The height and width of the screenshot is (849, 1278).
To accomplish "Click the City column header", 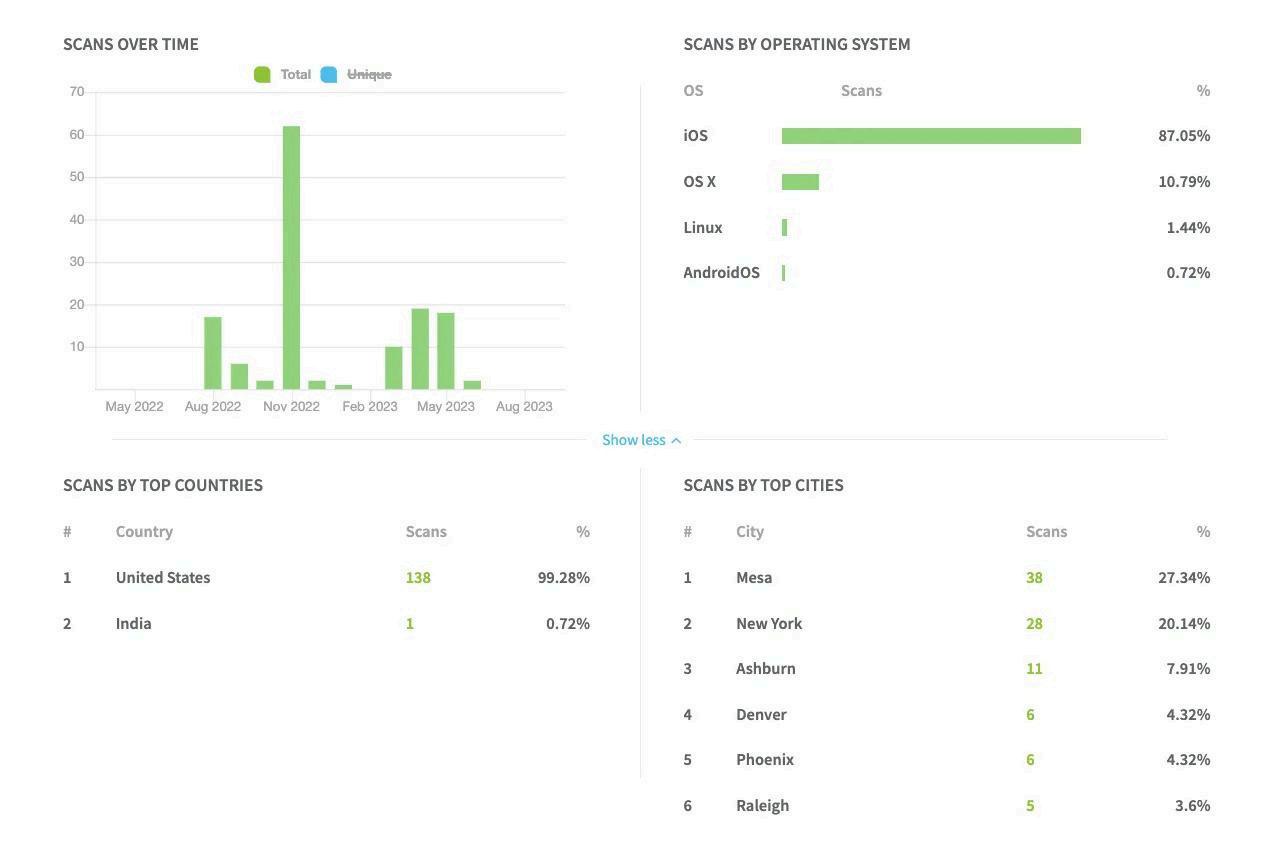I will pyautogui.click(x=750, y=532).
